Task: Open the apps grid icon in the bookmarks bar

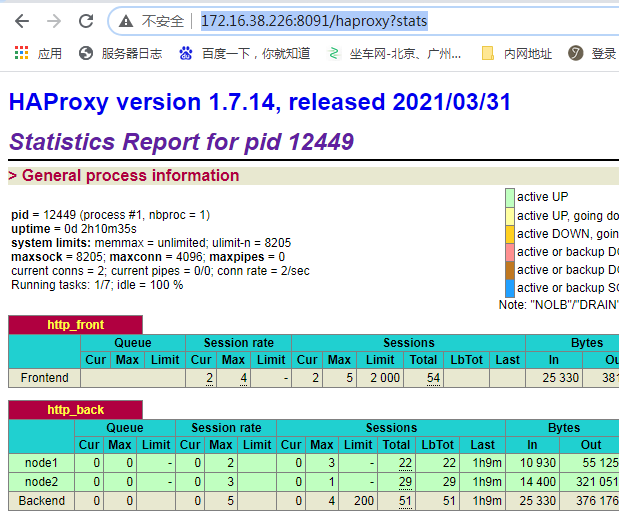Action: click(x=21, y=53)
